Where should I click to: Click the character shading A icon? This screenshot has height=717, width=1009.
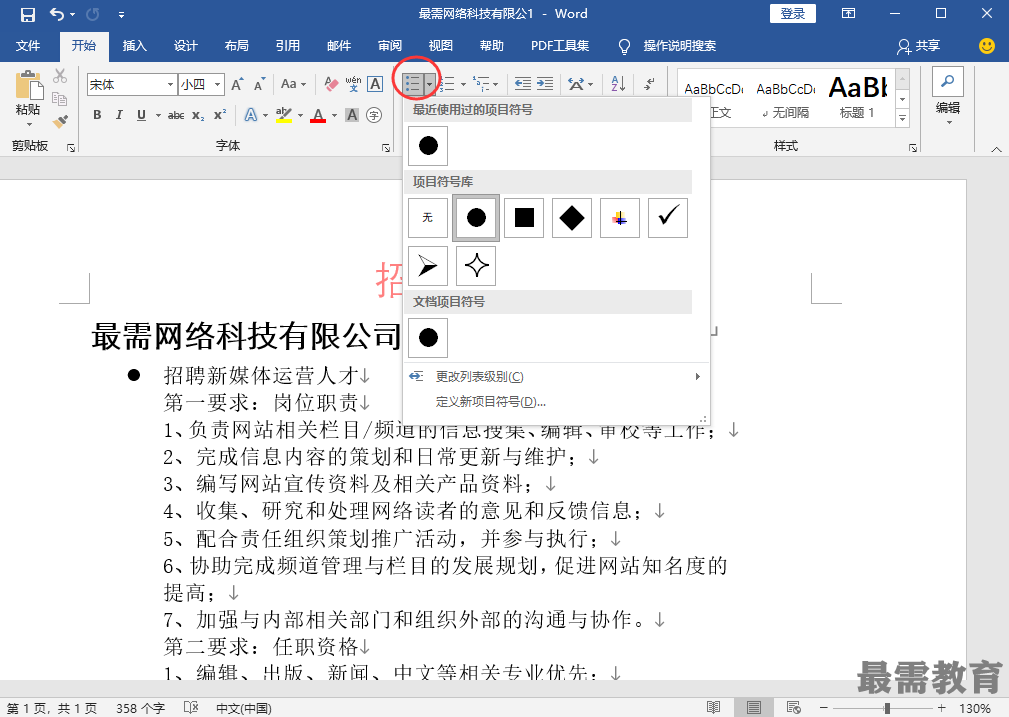[351, 115]
